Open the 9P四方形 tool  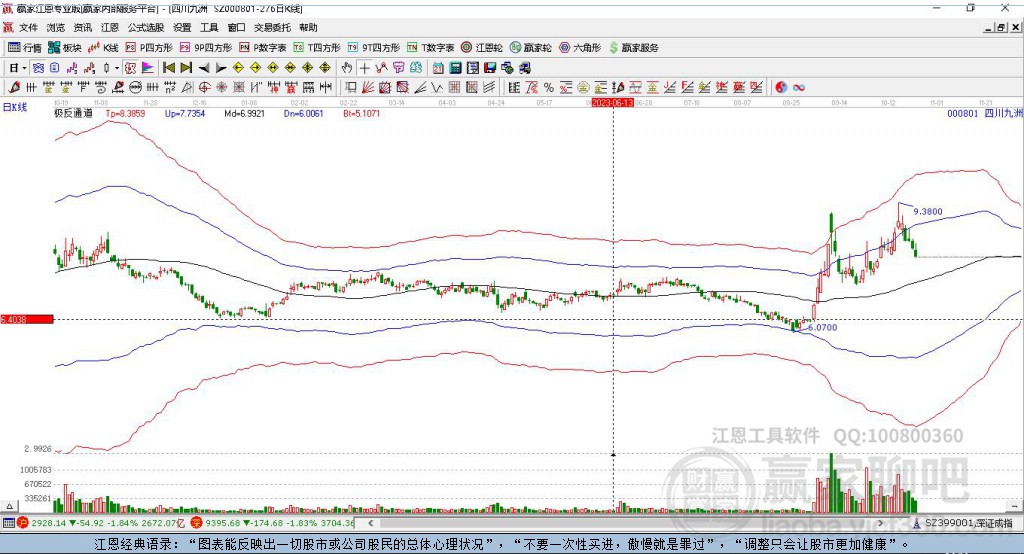(x=206, y=48)
